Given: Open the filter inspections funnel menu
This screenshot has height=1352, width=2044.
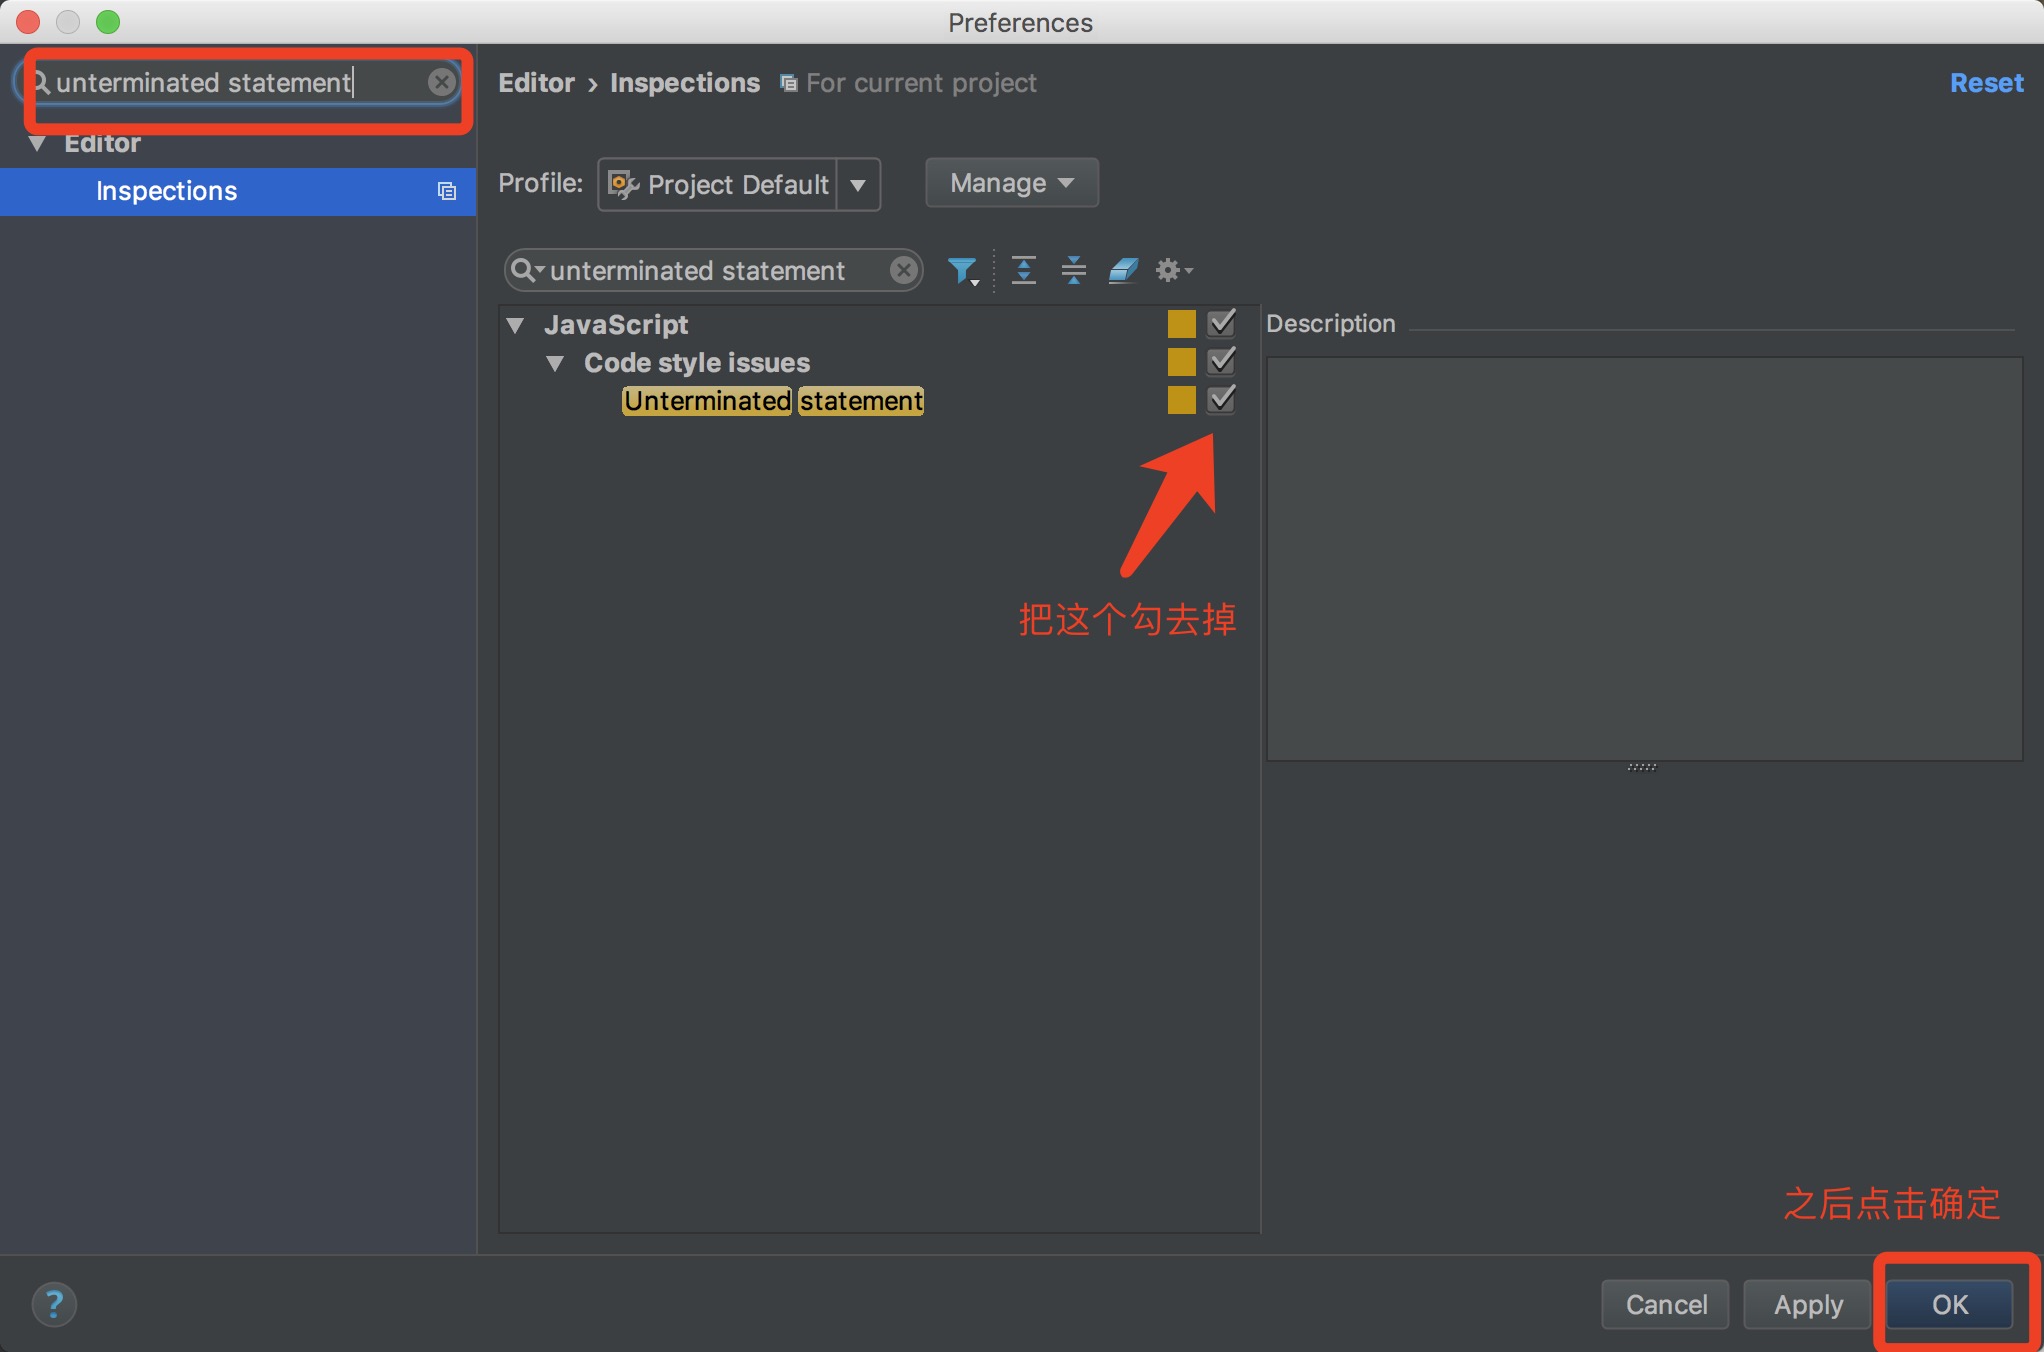Looking at the screenshot, I should tap(963, 270).
